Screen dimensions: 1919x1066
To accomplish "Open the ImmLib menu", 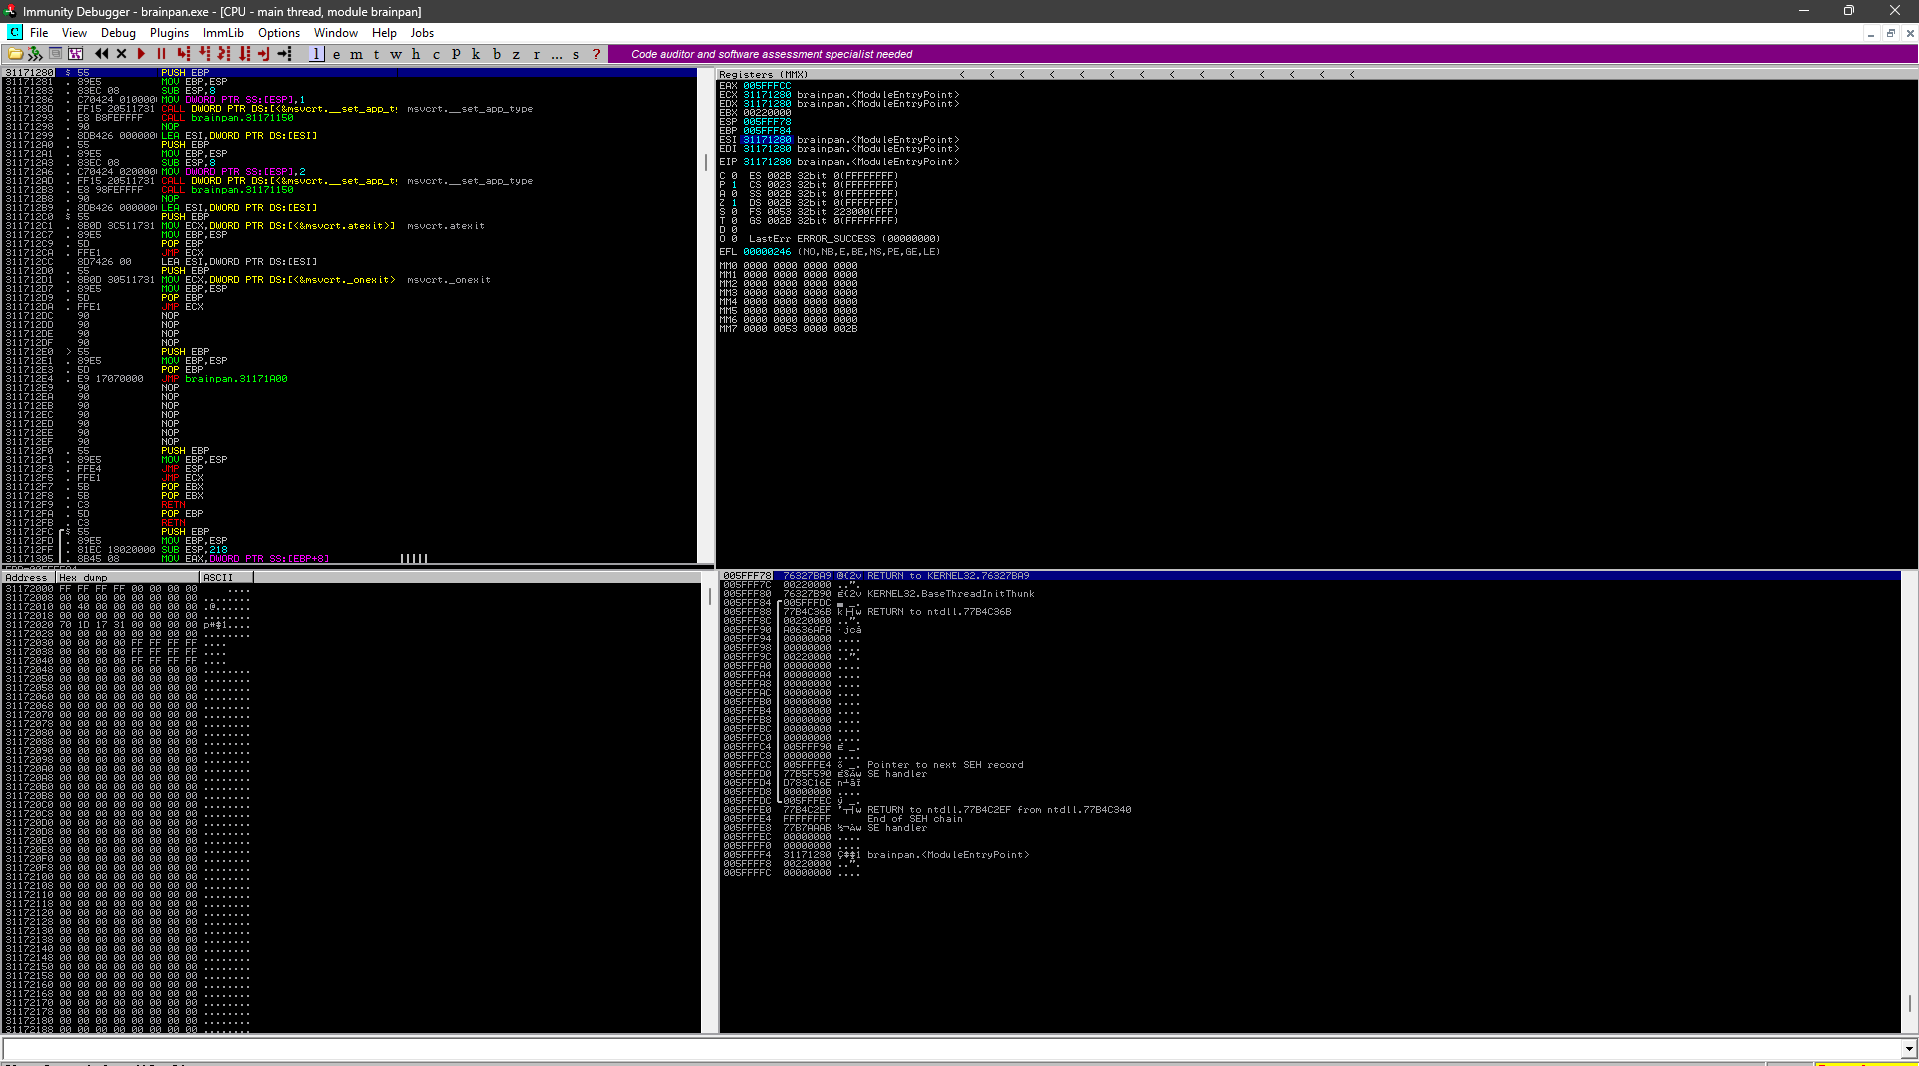I will click(223, 33).
